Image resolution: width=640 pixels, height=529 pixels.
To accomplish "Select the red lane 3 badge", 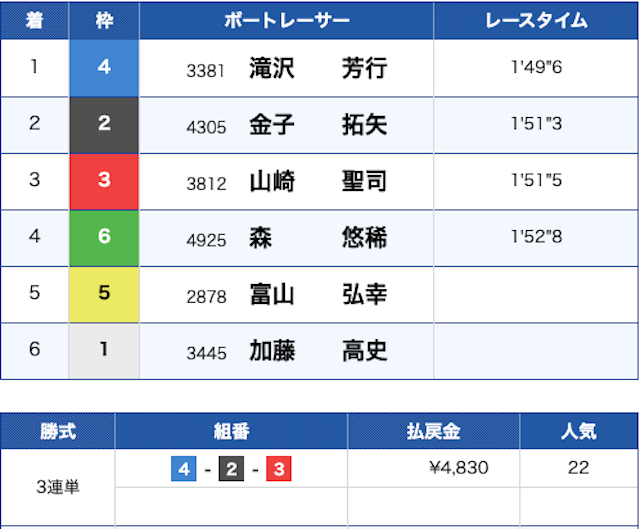I will [x=104, y=182].
